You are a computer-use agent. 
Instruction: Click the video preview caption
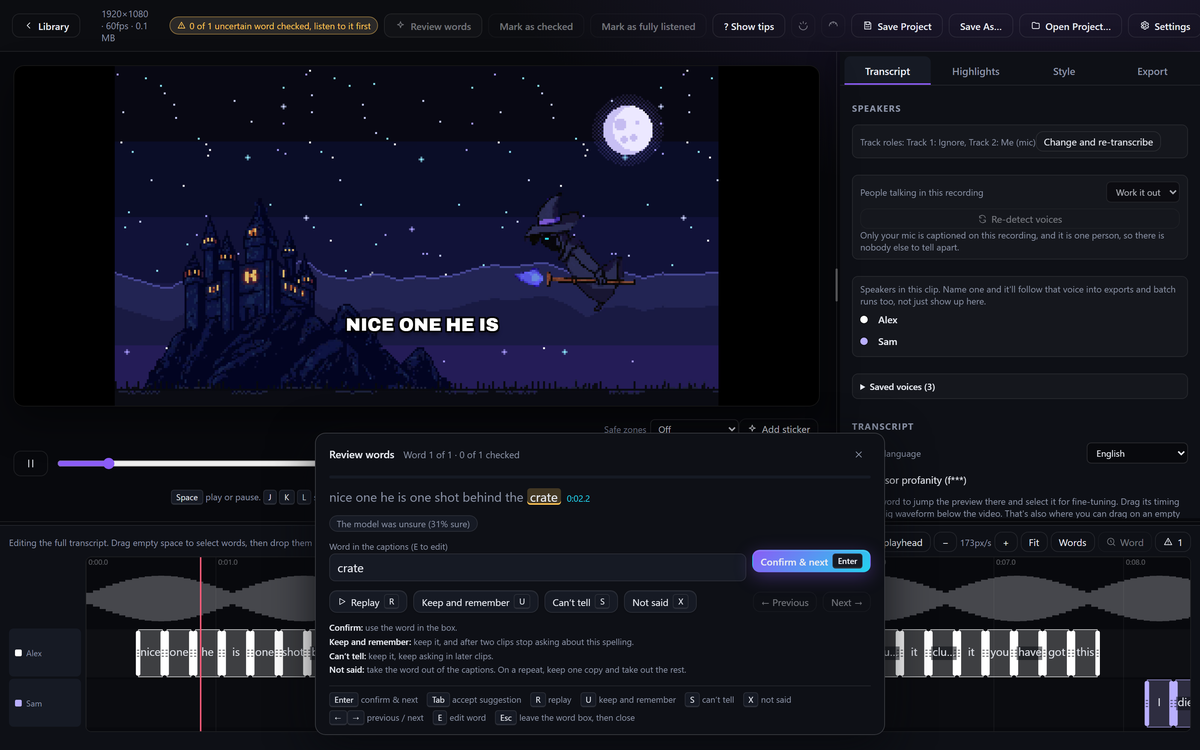[422, 325]
